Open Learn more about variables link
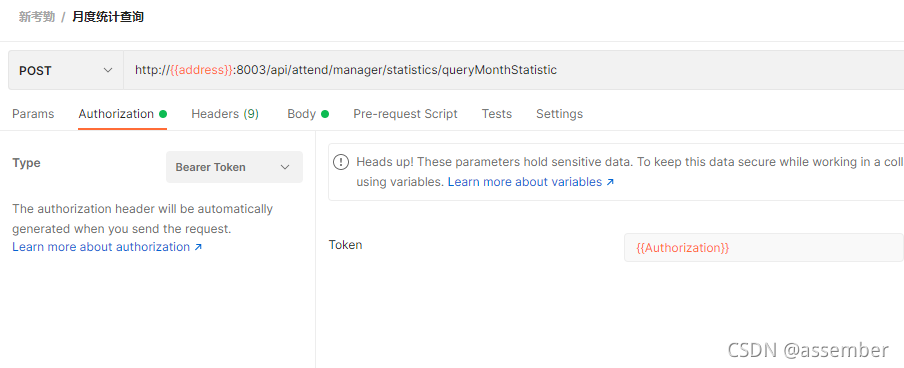 coord(525,182)
